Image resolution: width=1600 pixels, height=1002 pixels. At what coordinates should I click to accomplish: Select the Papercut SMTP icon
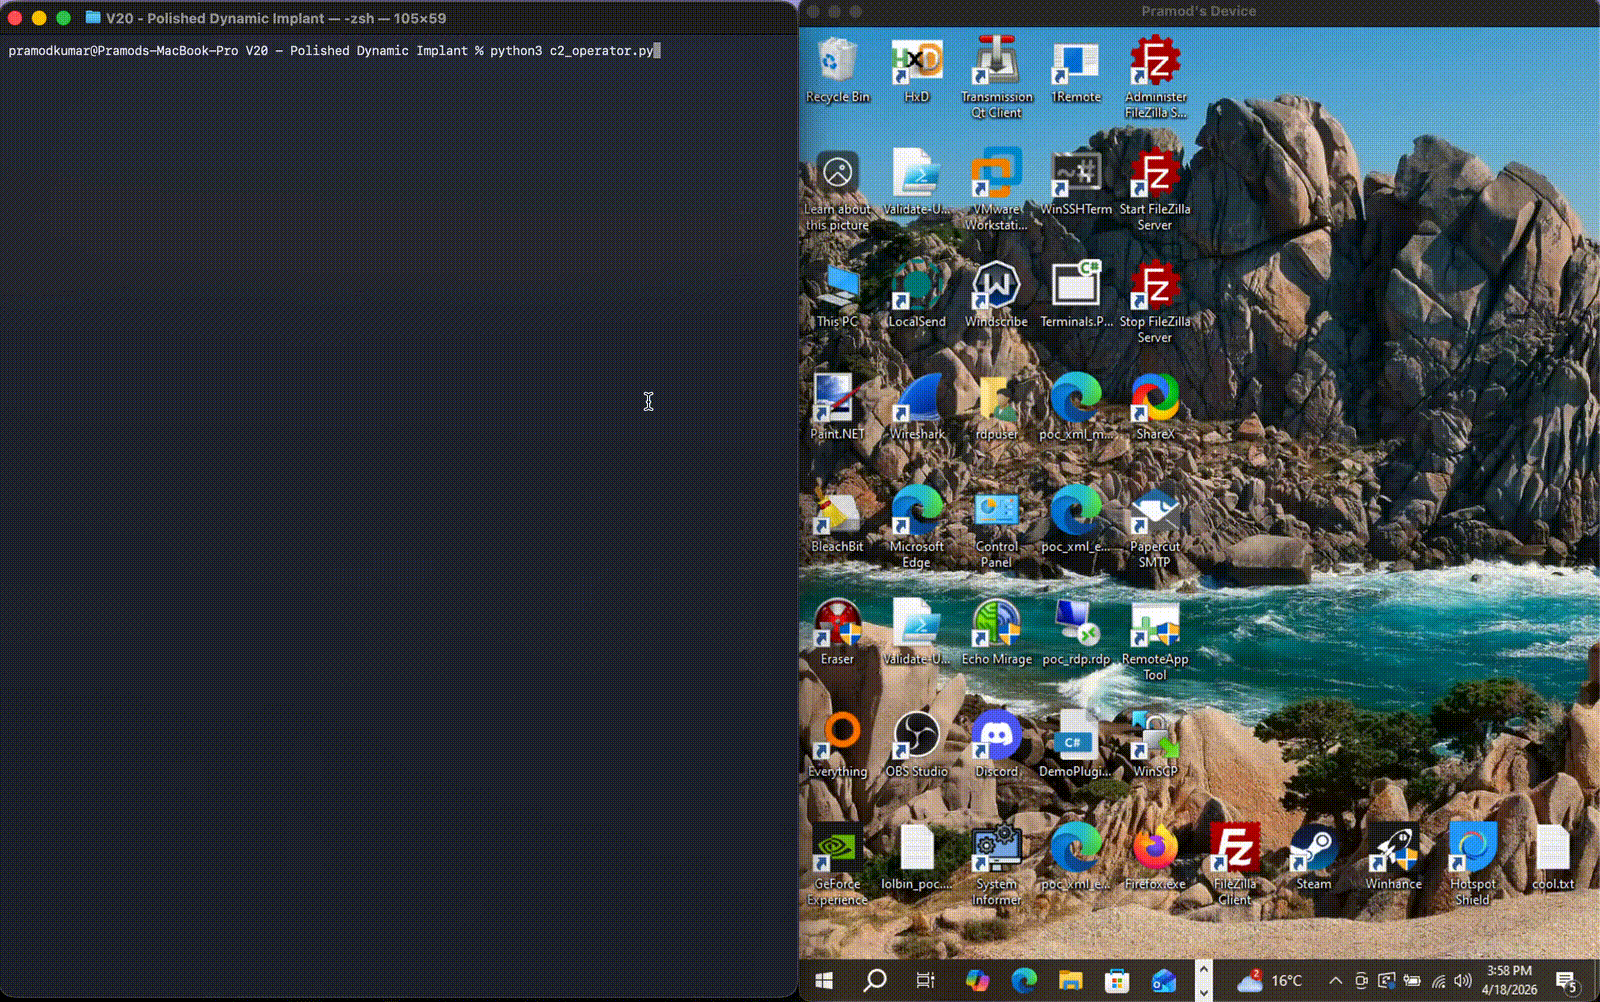click(1155, 527)
